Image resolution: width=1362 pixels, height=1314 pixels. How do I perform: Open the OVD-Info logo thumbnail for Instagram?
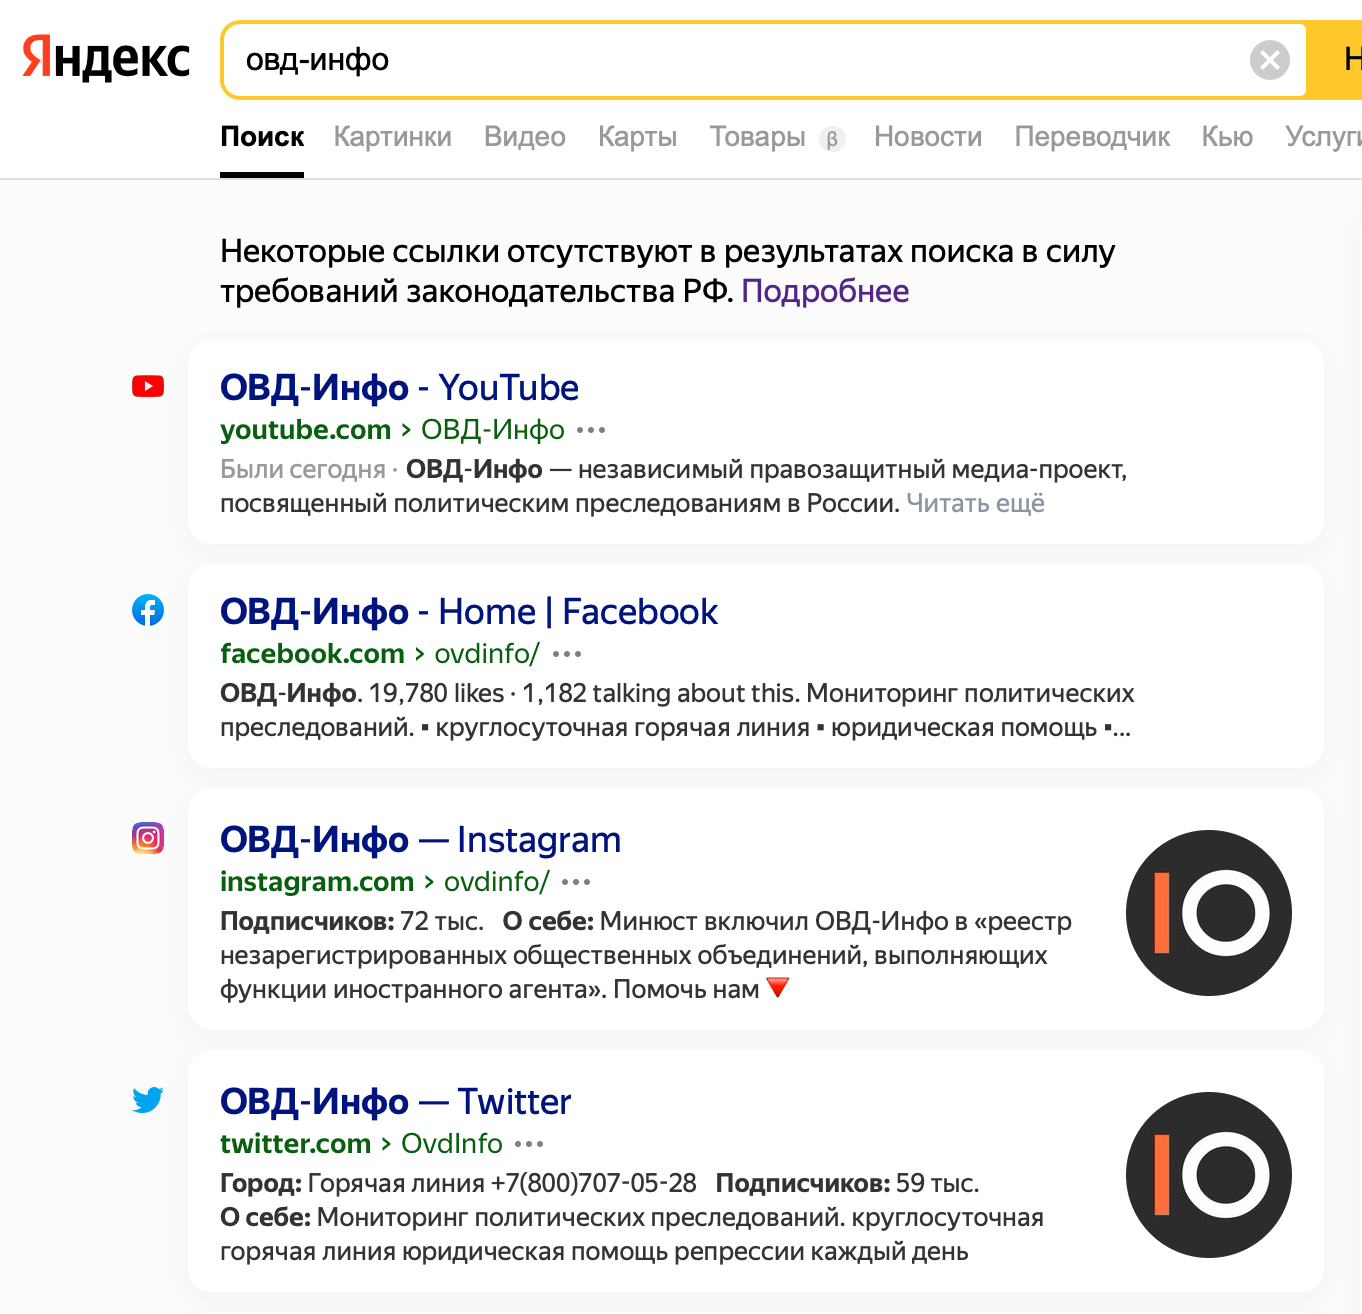[1208, 912]
